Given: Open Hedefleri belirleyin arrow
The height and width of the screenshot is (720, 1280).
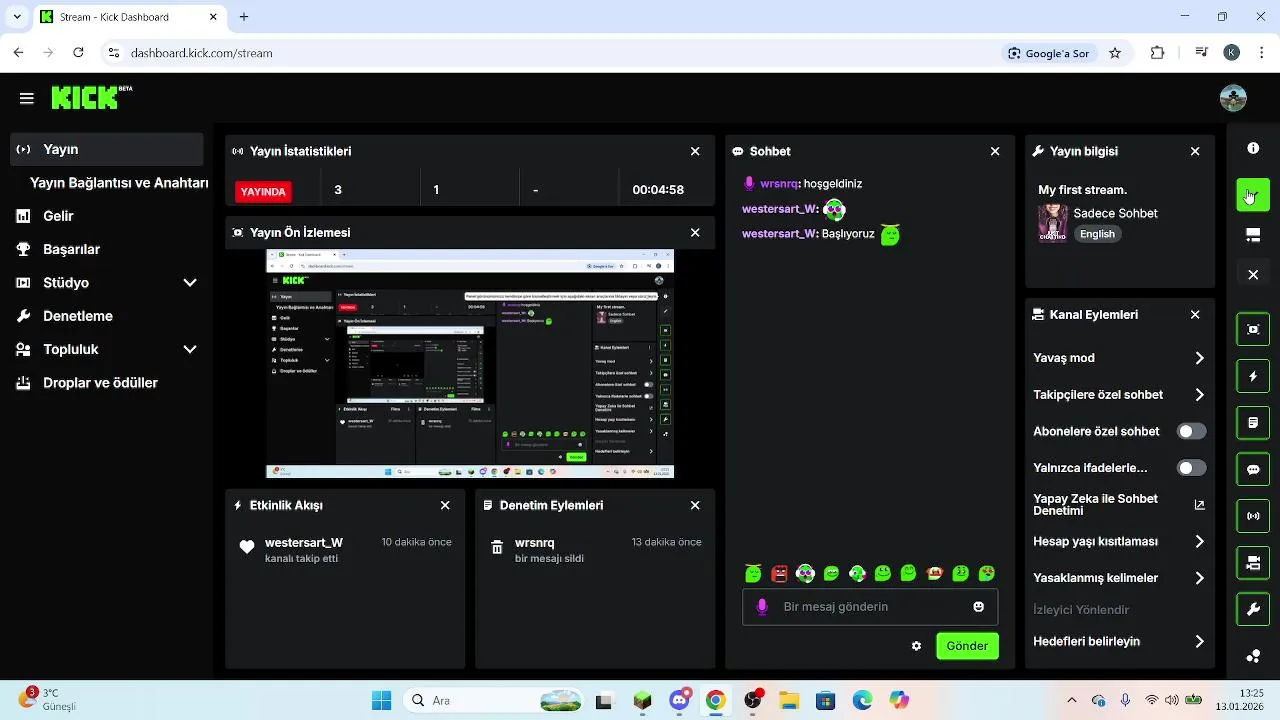Looking at the screenshot, I should tap(1199, 642).
